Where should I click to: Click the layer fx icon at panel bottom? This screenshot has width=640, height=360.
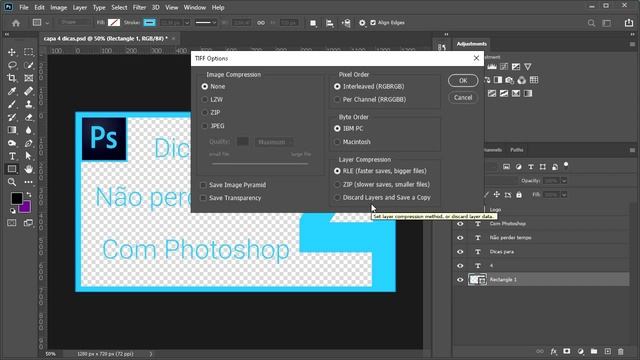point(553,351)
